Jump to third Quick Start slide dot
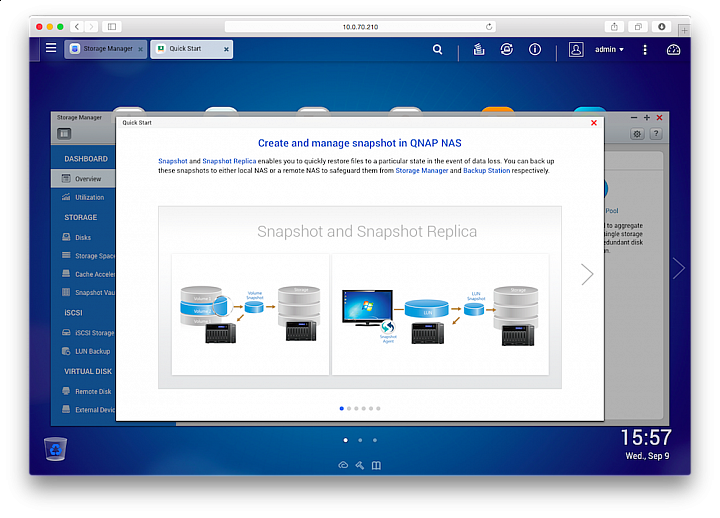This screenshot has height=518, width=720. coord(356,408)
